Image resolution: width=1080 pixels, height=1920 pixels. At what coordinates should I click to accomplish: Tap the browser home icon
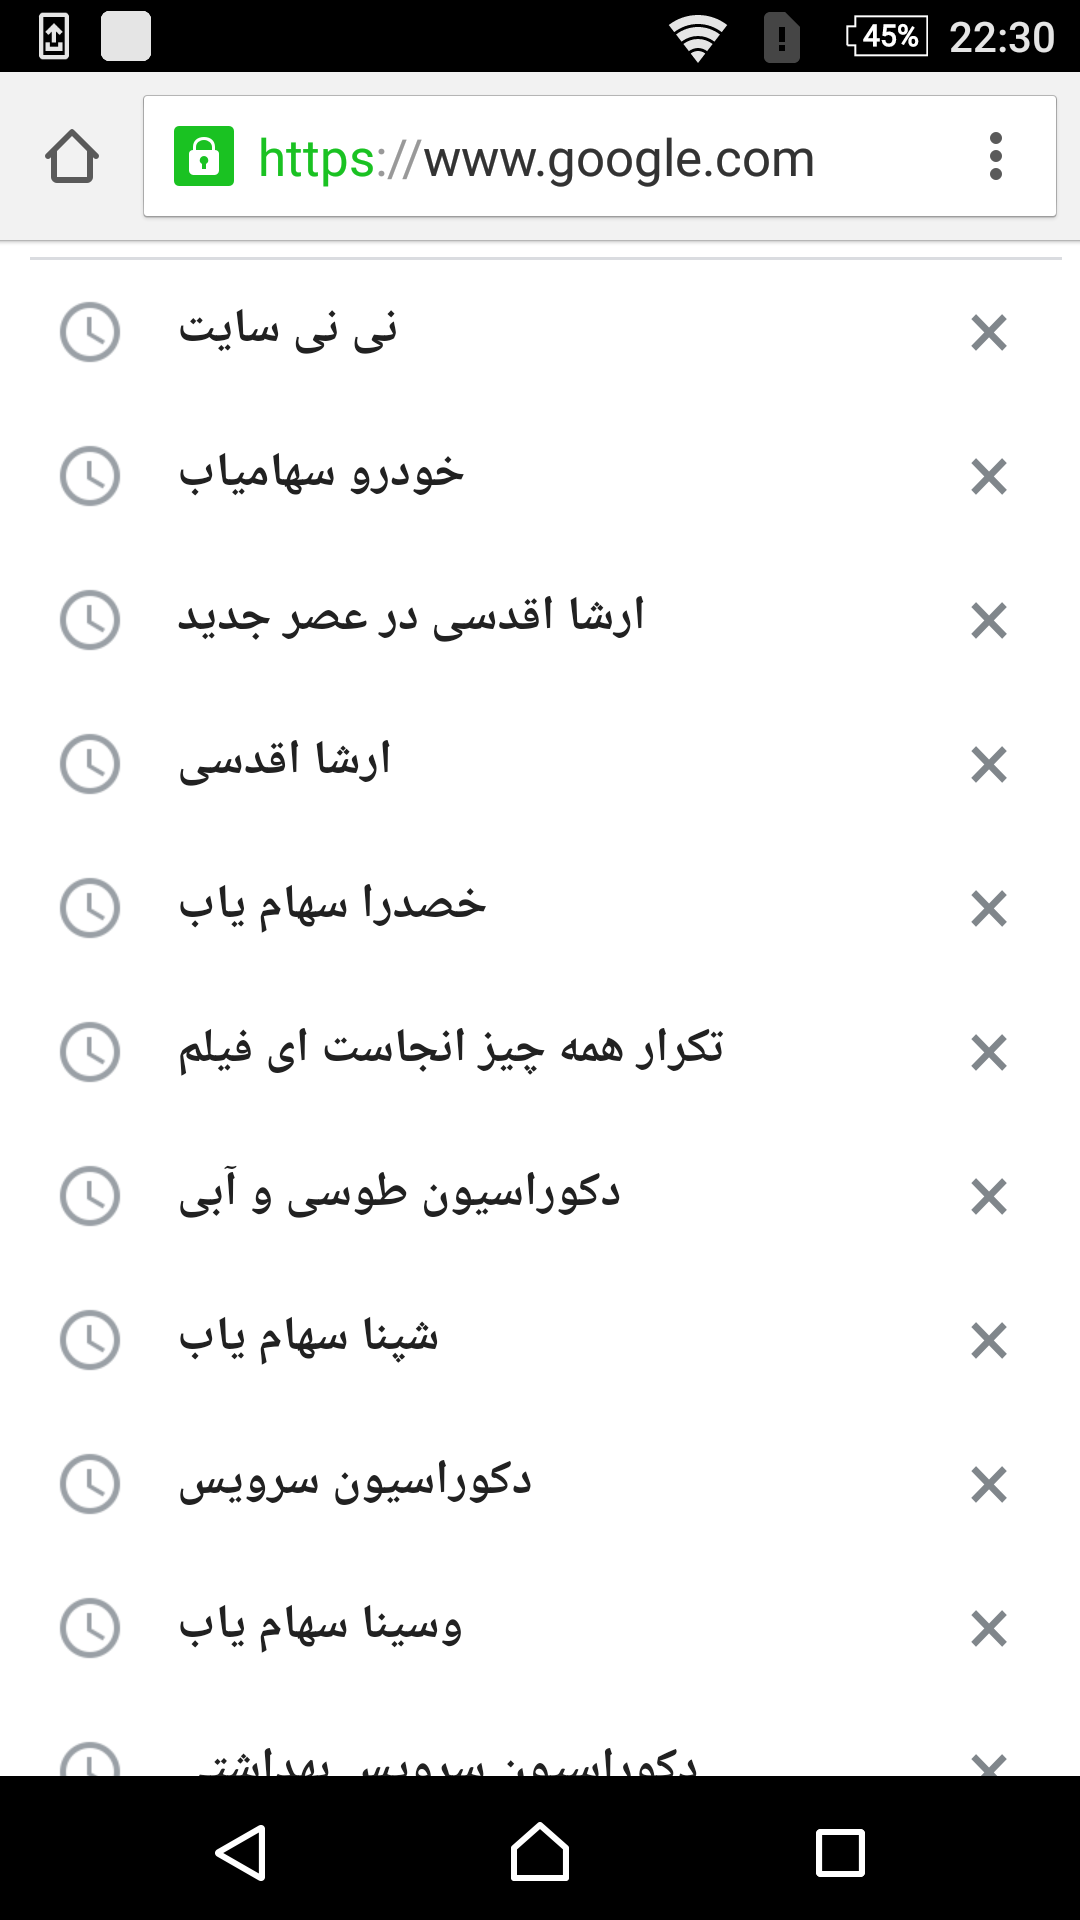[72, 157]
